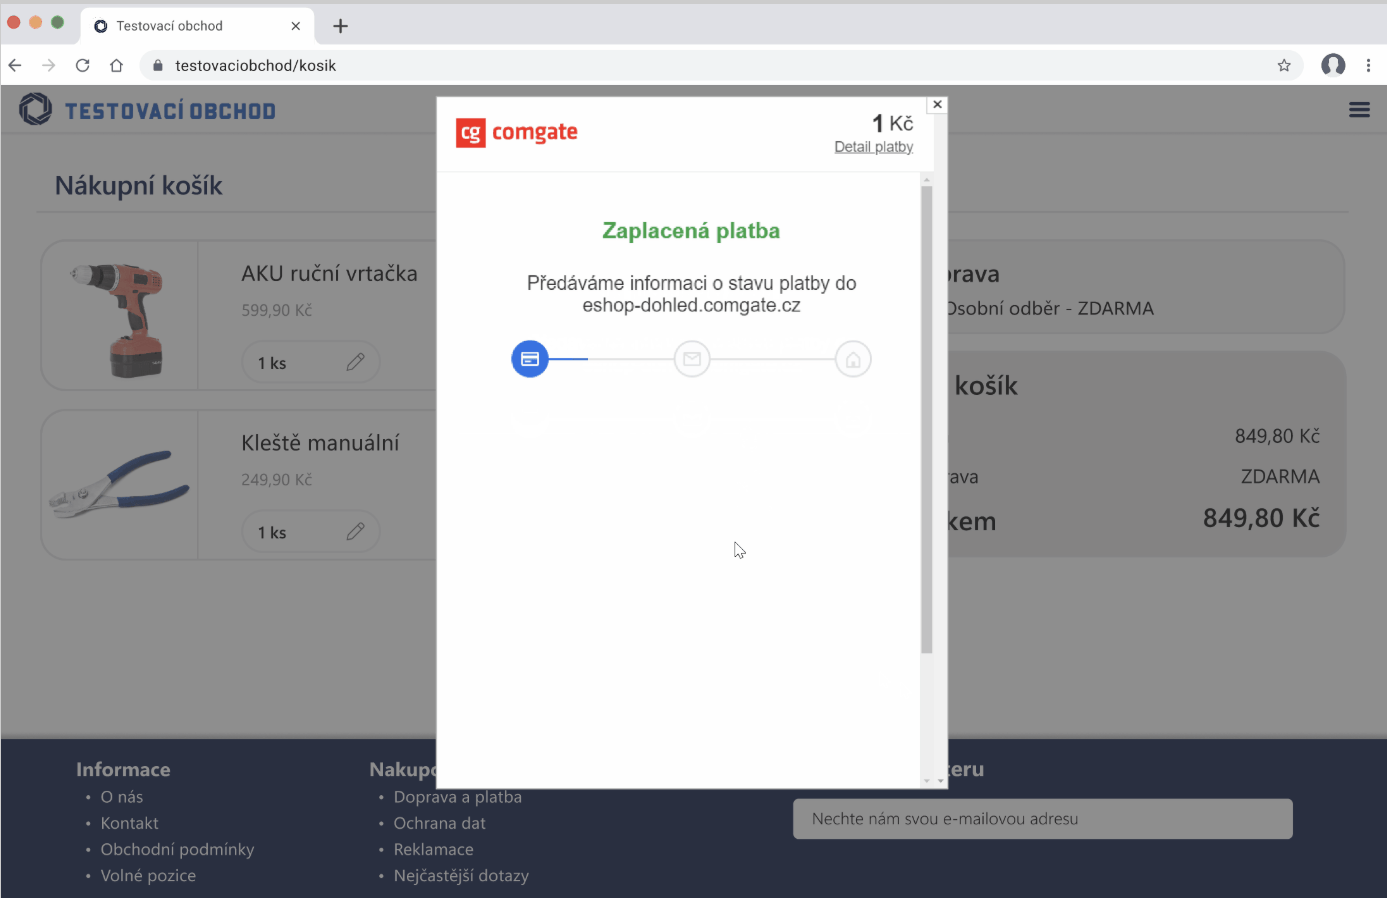Screen dimensions: 1387x898
Task: Click the Zaplacená platba heading
Action: coord(691,231)
